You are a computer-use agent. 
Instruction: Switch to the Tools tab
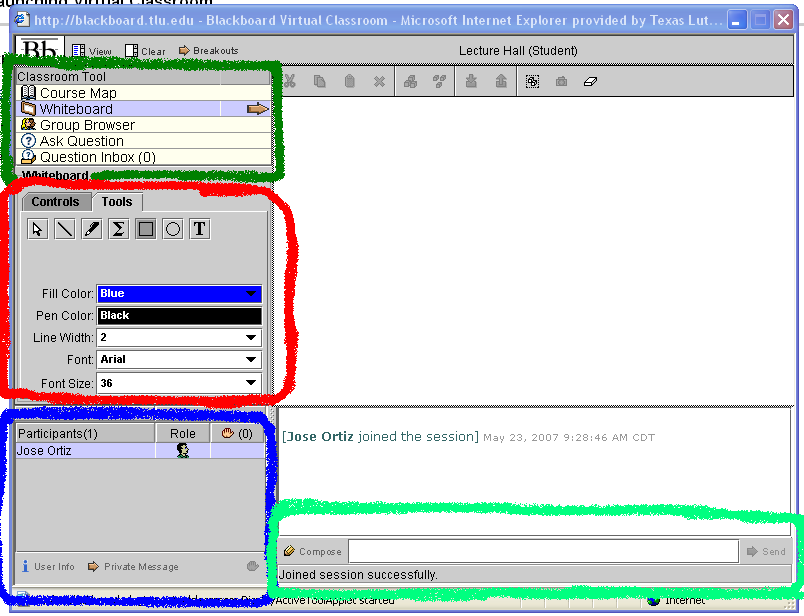tap(117, 202)
